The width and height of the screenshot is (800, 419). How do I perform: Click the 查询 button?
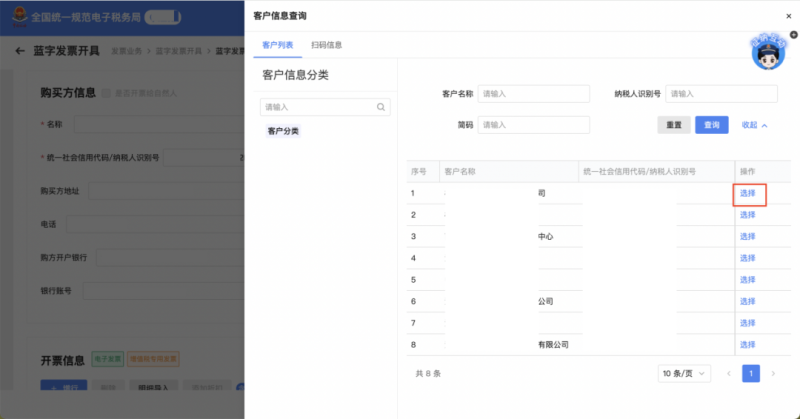pyautogui.click(x=712, y=125)
